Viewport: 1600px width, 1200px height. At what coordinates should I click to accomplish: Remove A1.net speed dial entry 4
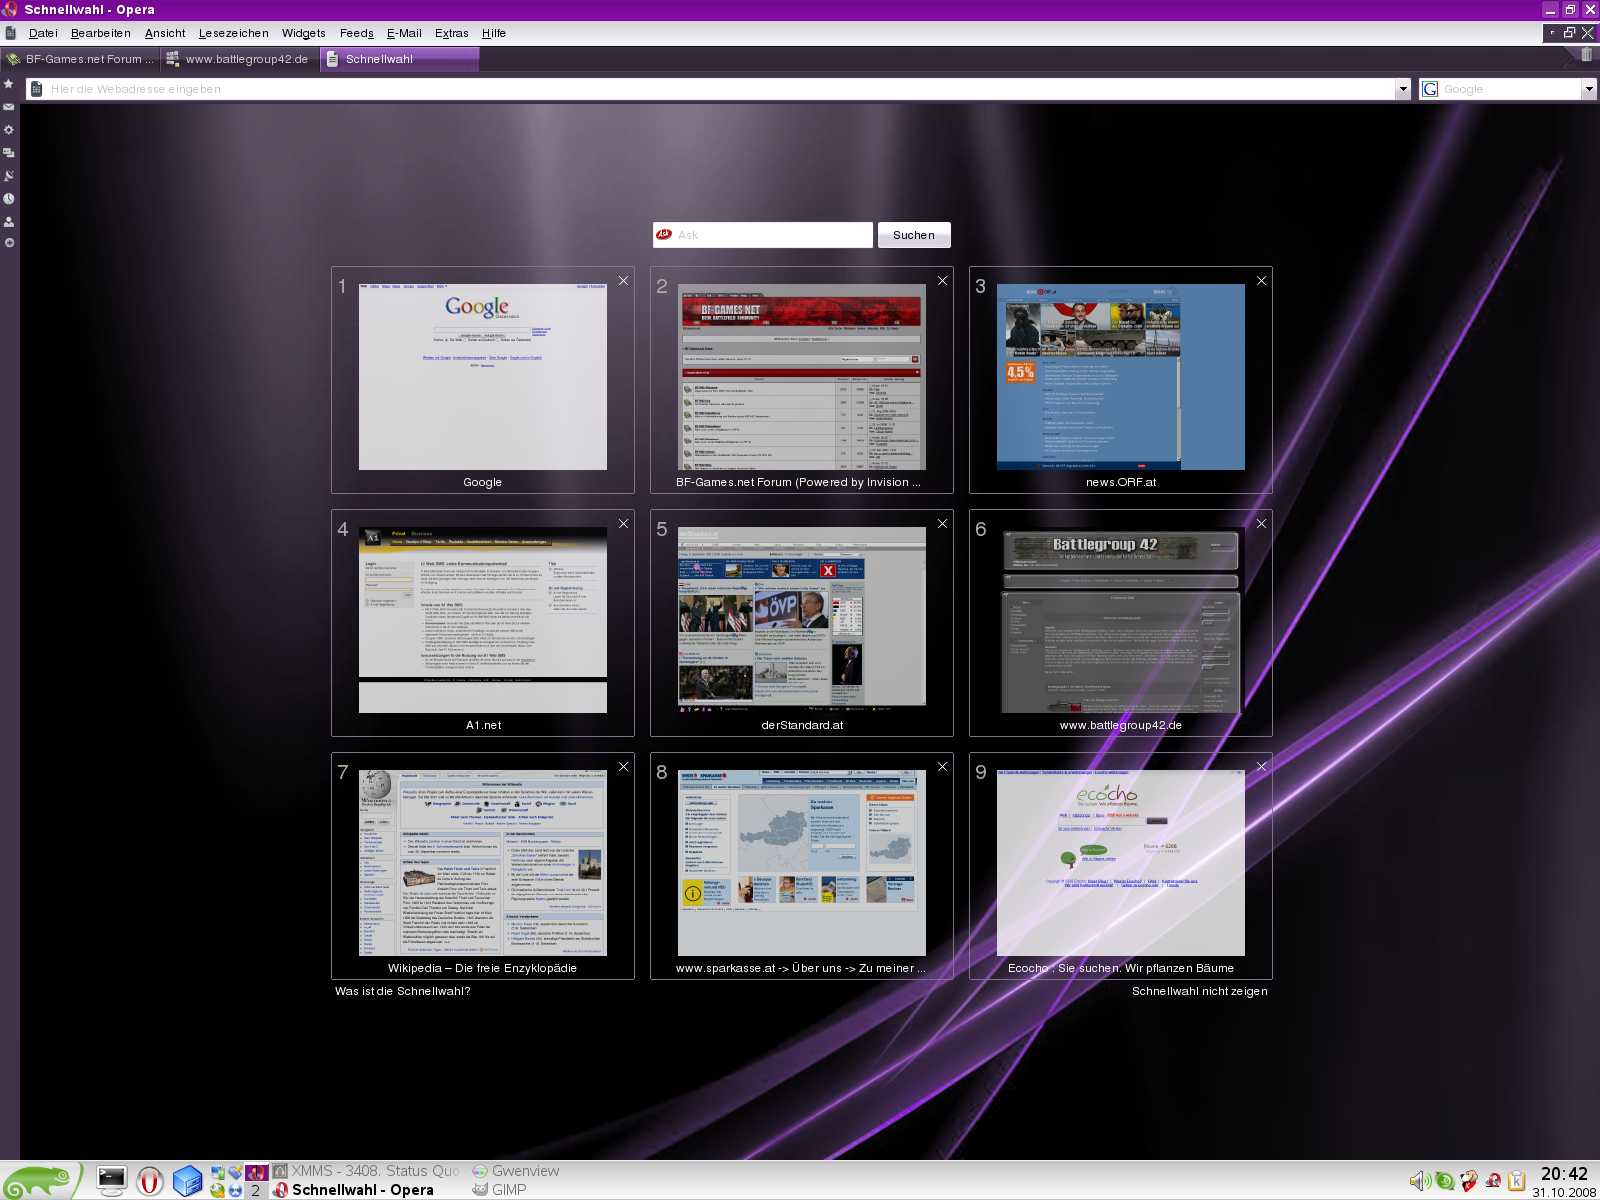623,524
